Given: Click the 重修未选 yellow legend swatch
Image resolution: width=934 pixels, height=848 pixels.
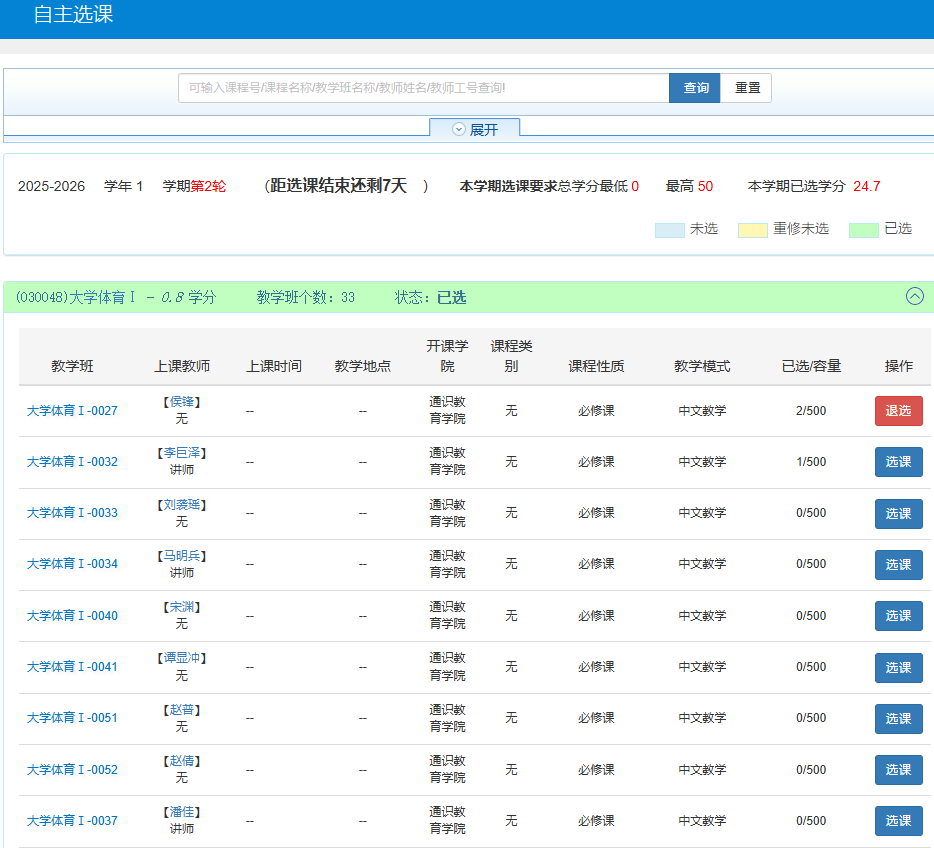Looking at the screenshot, I should pos(752,230).
